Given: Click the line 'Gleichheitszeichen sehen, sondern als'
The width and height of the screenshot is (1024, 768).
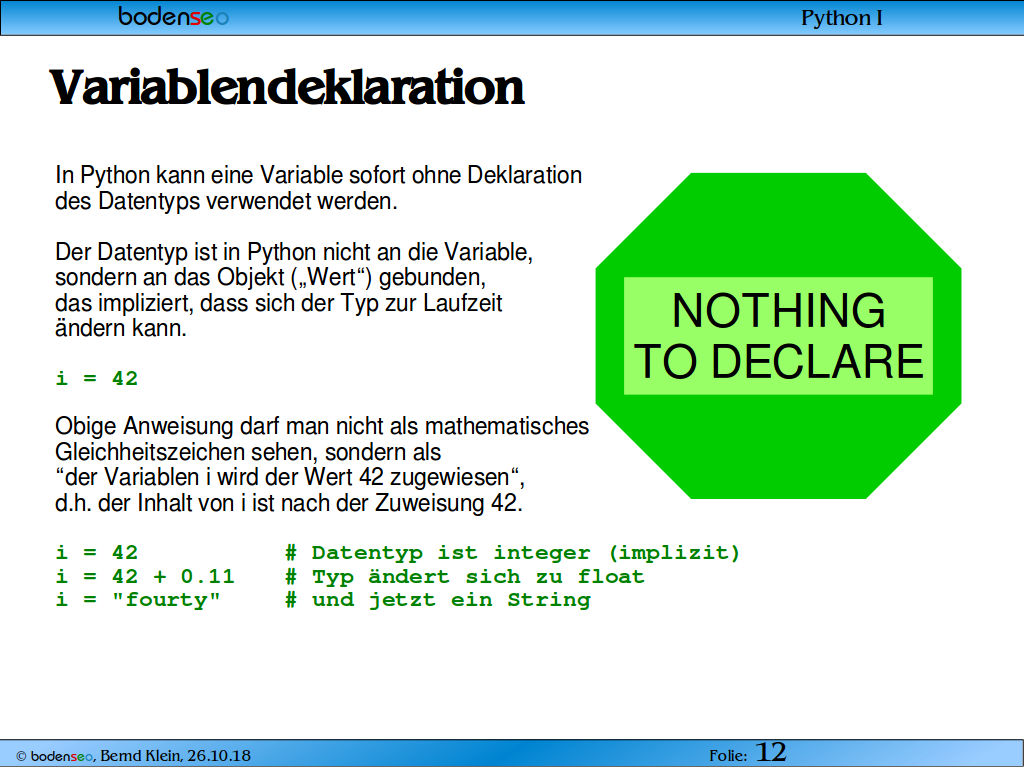Looking at the screenshot, I should pos(248,452).
